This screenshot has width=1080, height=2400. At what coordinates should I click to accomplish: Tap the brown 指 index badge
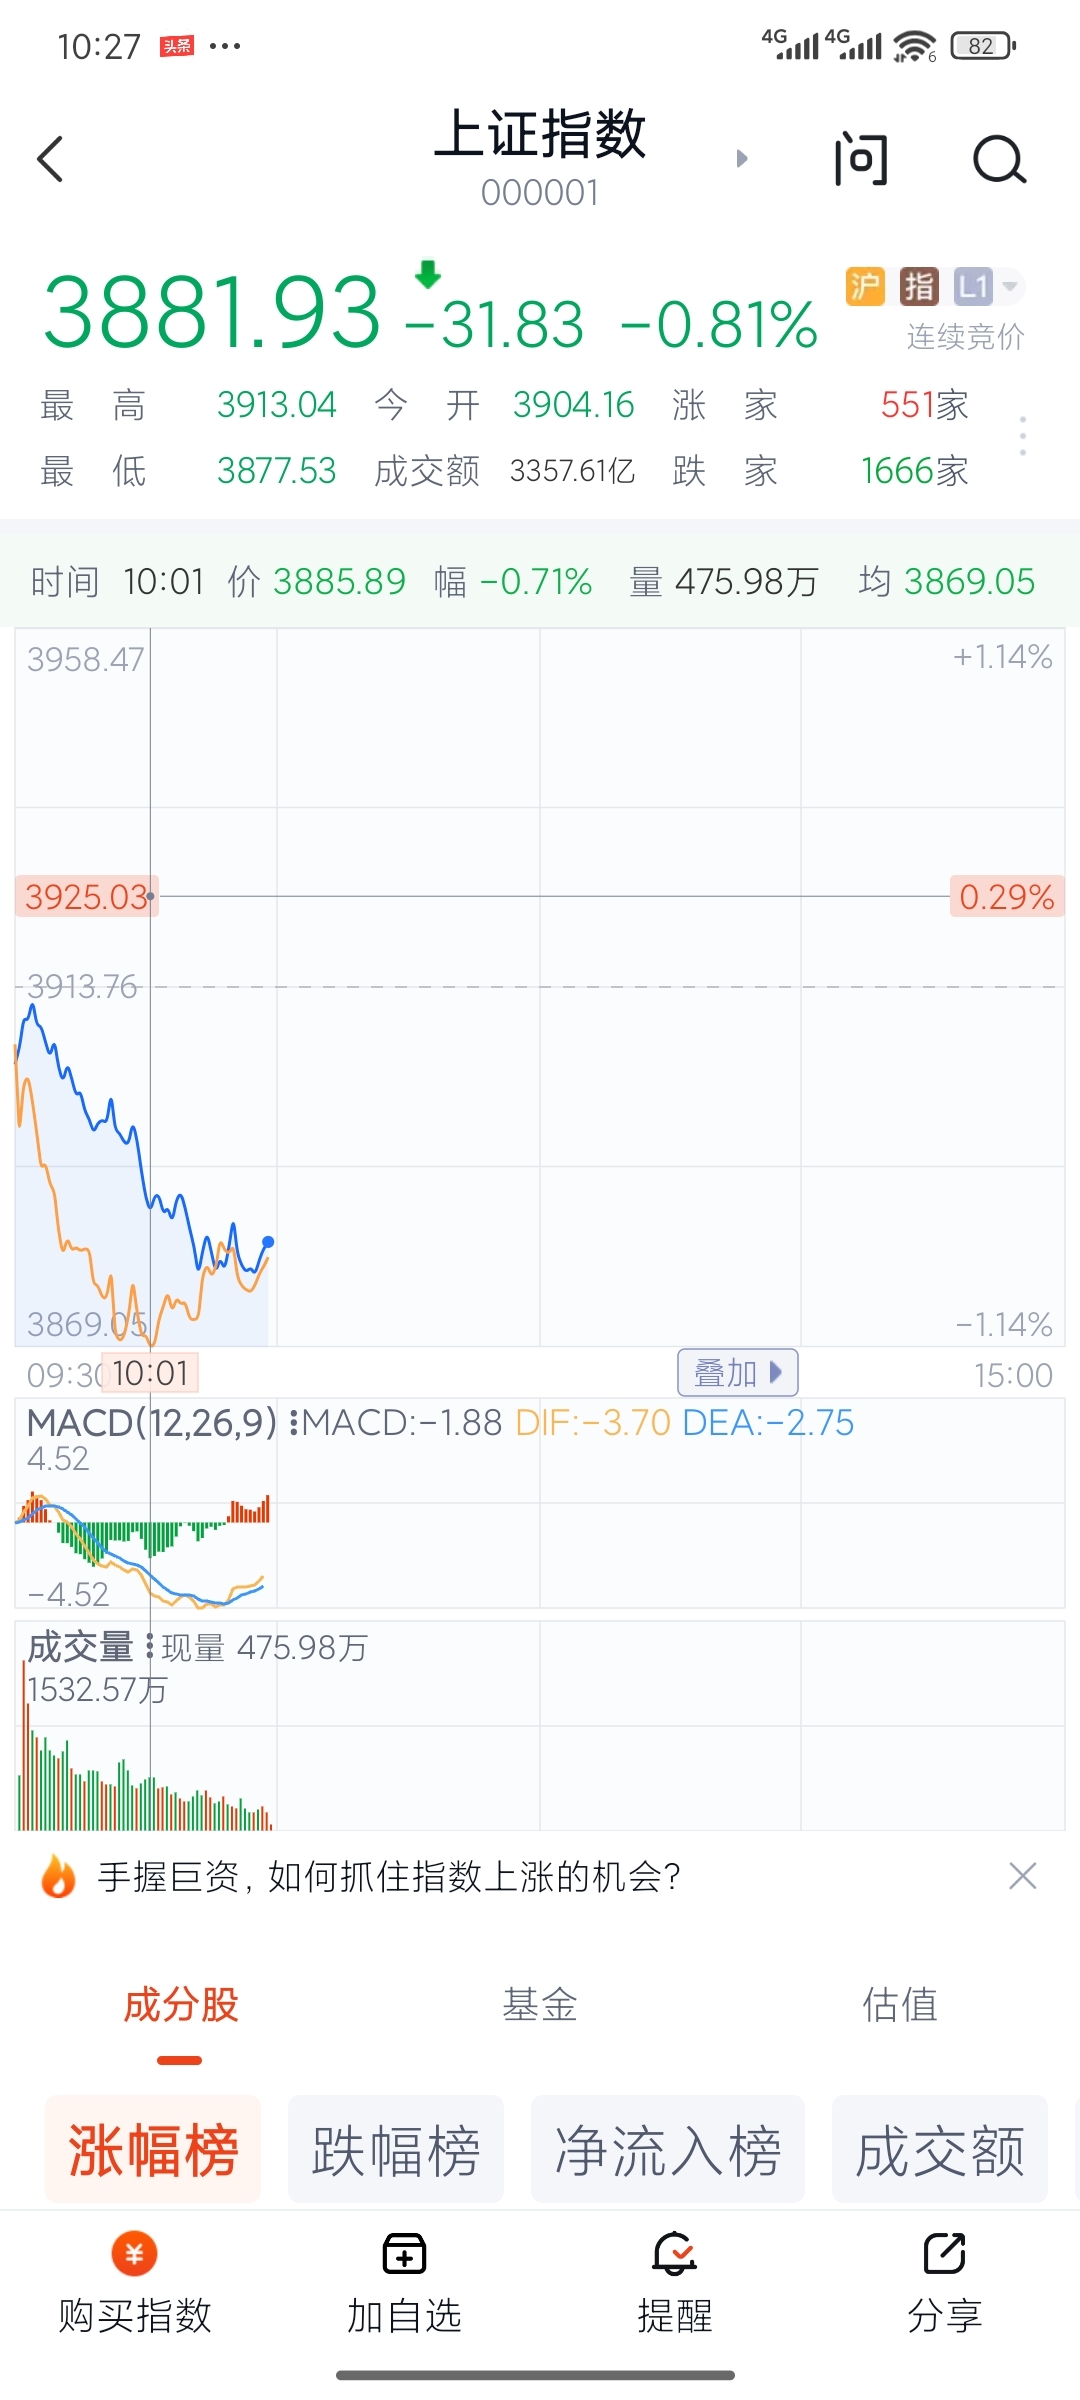(x=919, y=287)
